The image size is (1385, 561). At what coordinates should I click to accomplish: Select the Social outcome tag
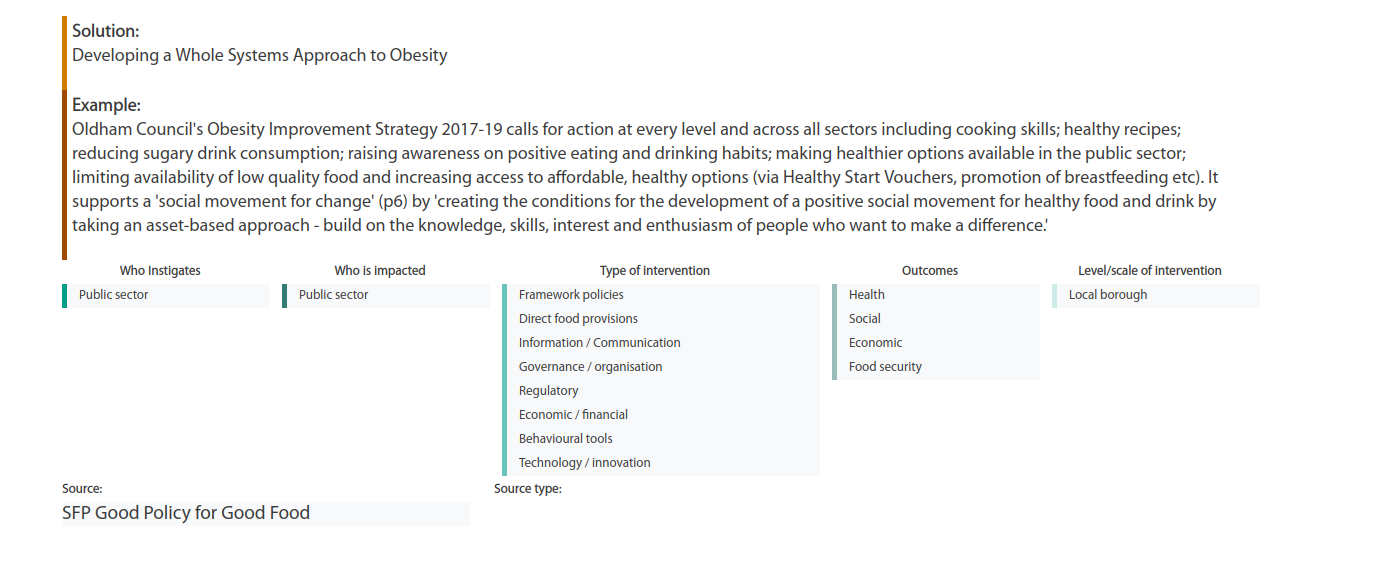936,319
